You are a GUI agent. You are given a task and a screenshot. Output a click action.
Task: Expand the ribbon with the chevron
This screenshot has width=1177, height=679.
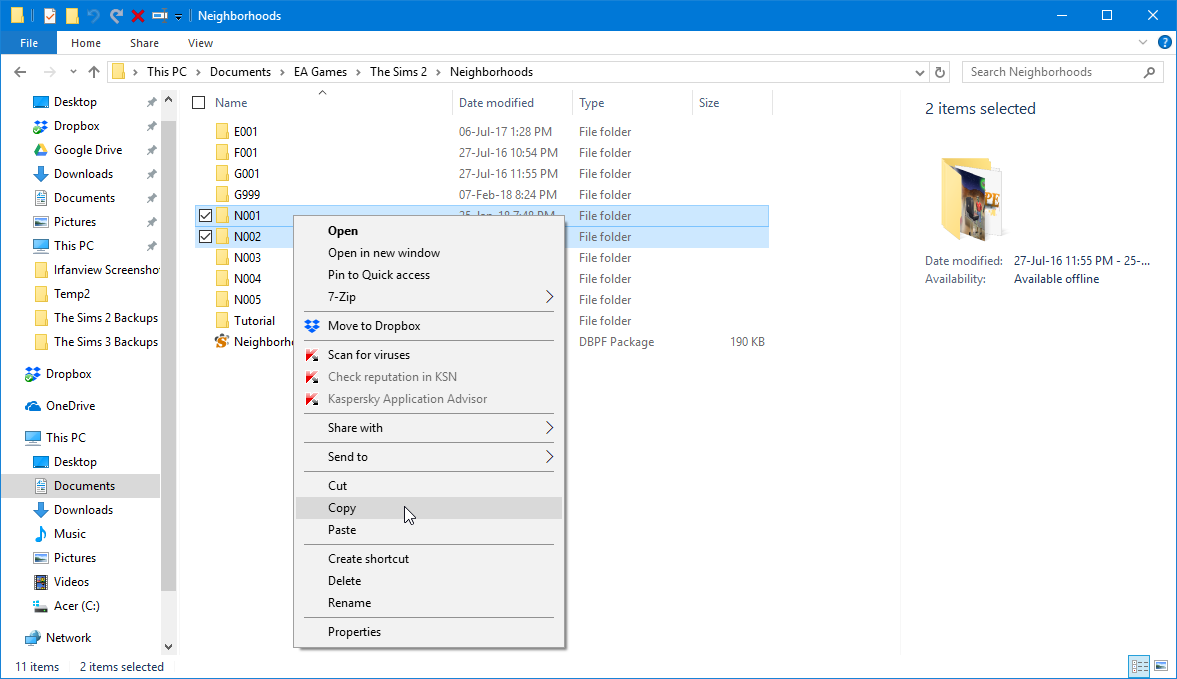pyautogui.click(x=1145, y=43)
